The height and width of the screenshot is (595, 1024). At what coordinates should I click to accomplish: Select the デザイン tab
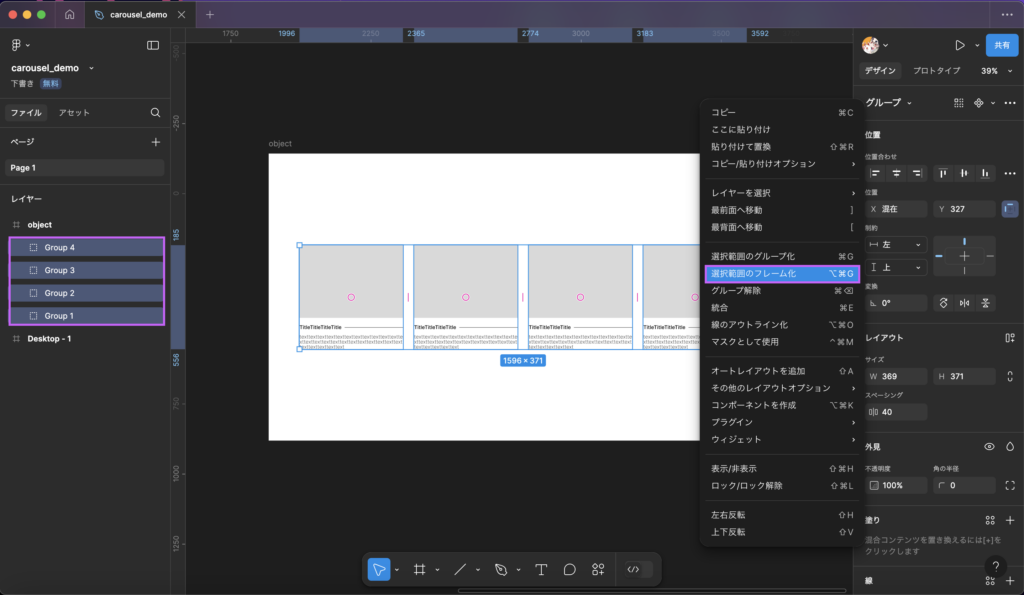pos(880,71)
